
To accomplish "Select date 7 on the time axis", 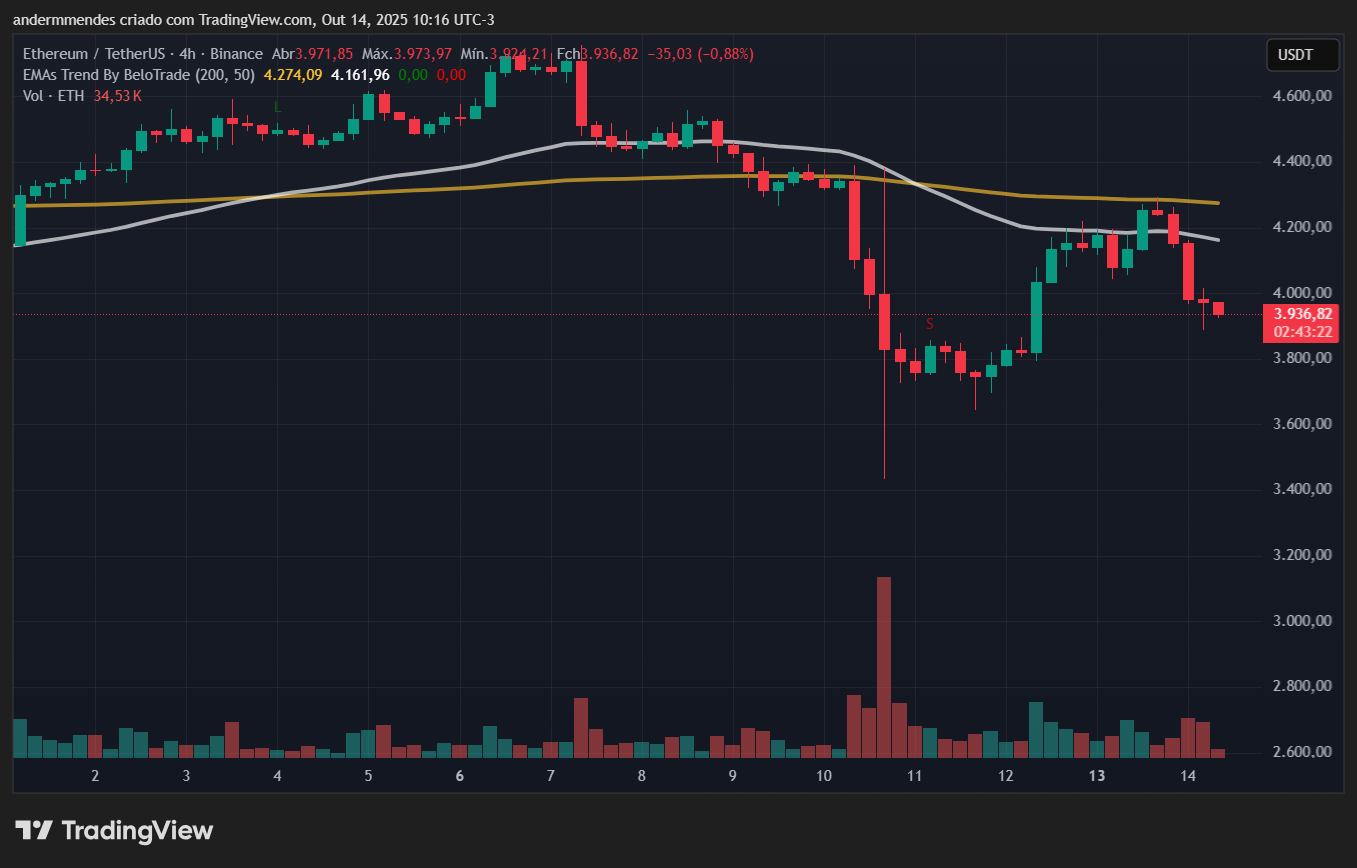I will (551, 776).
